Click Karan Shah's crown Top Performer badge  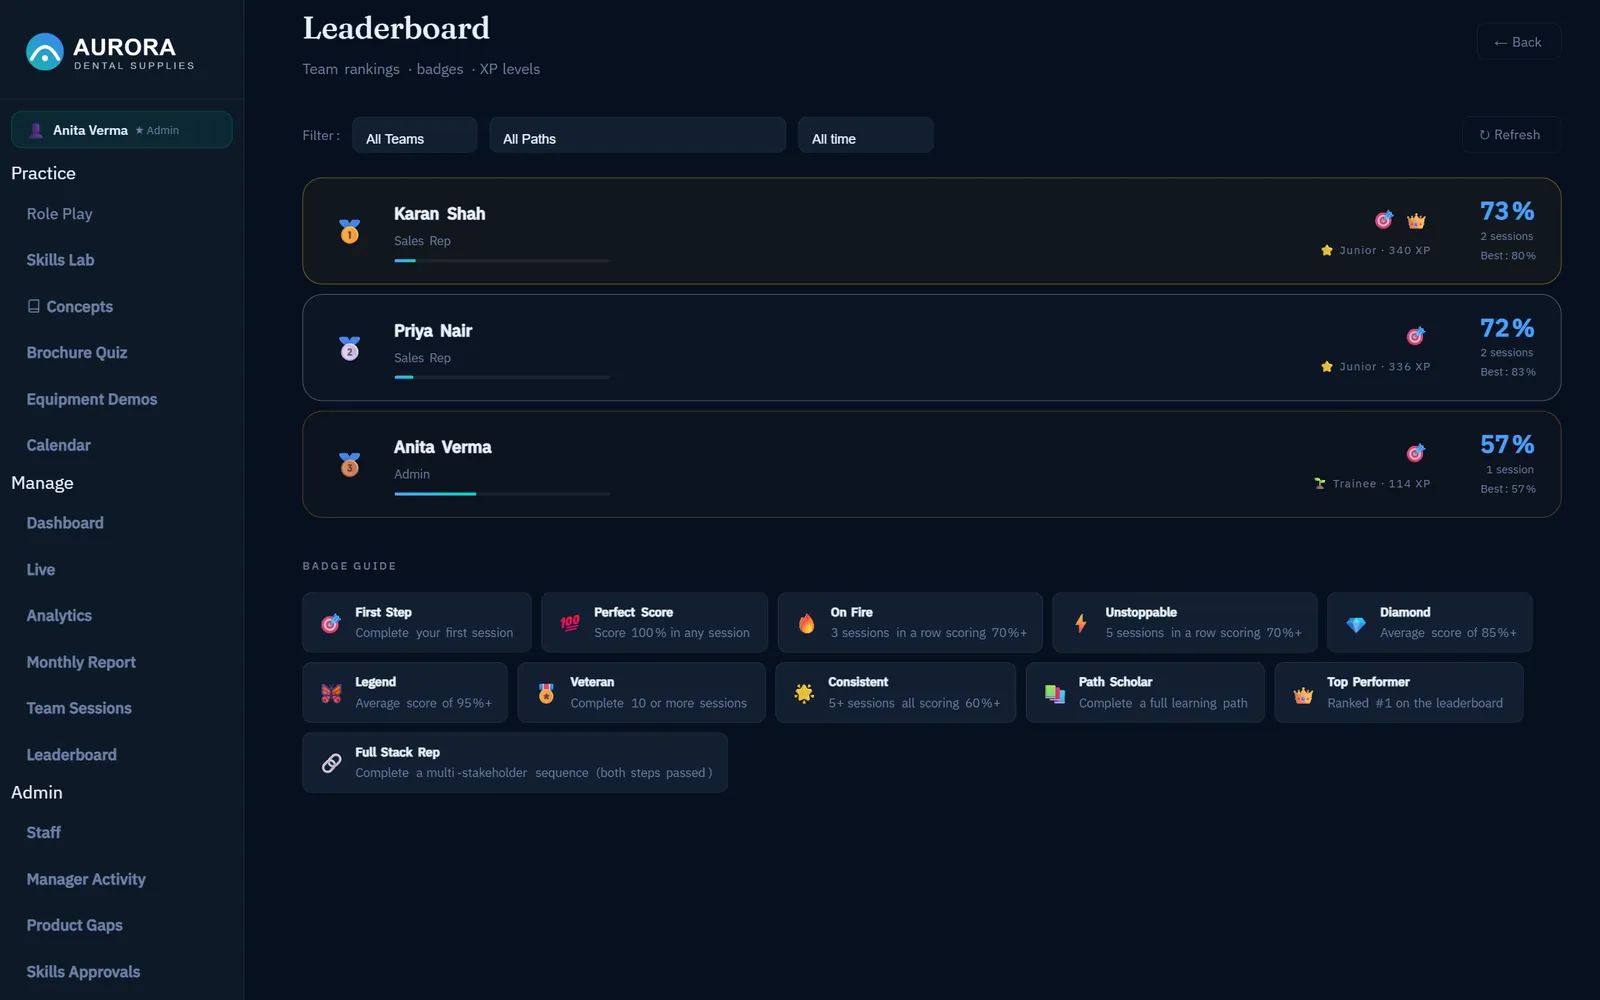(x=1416, y=220)
